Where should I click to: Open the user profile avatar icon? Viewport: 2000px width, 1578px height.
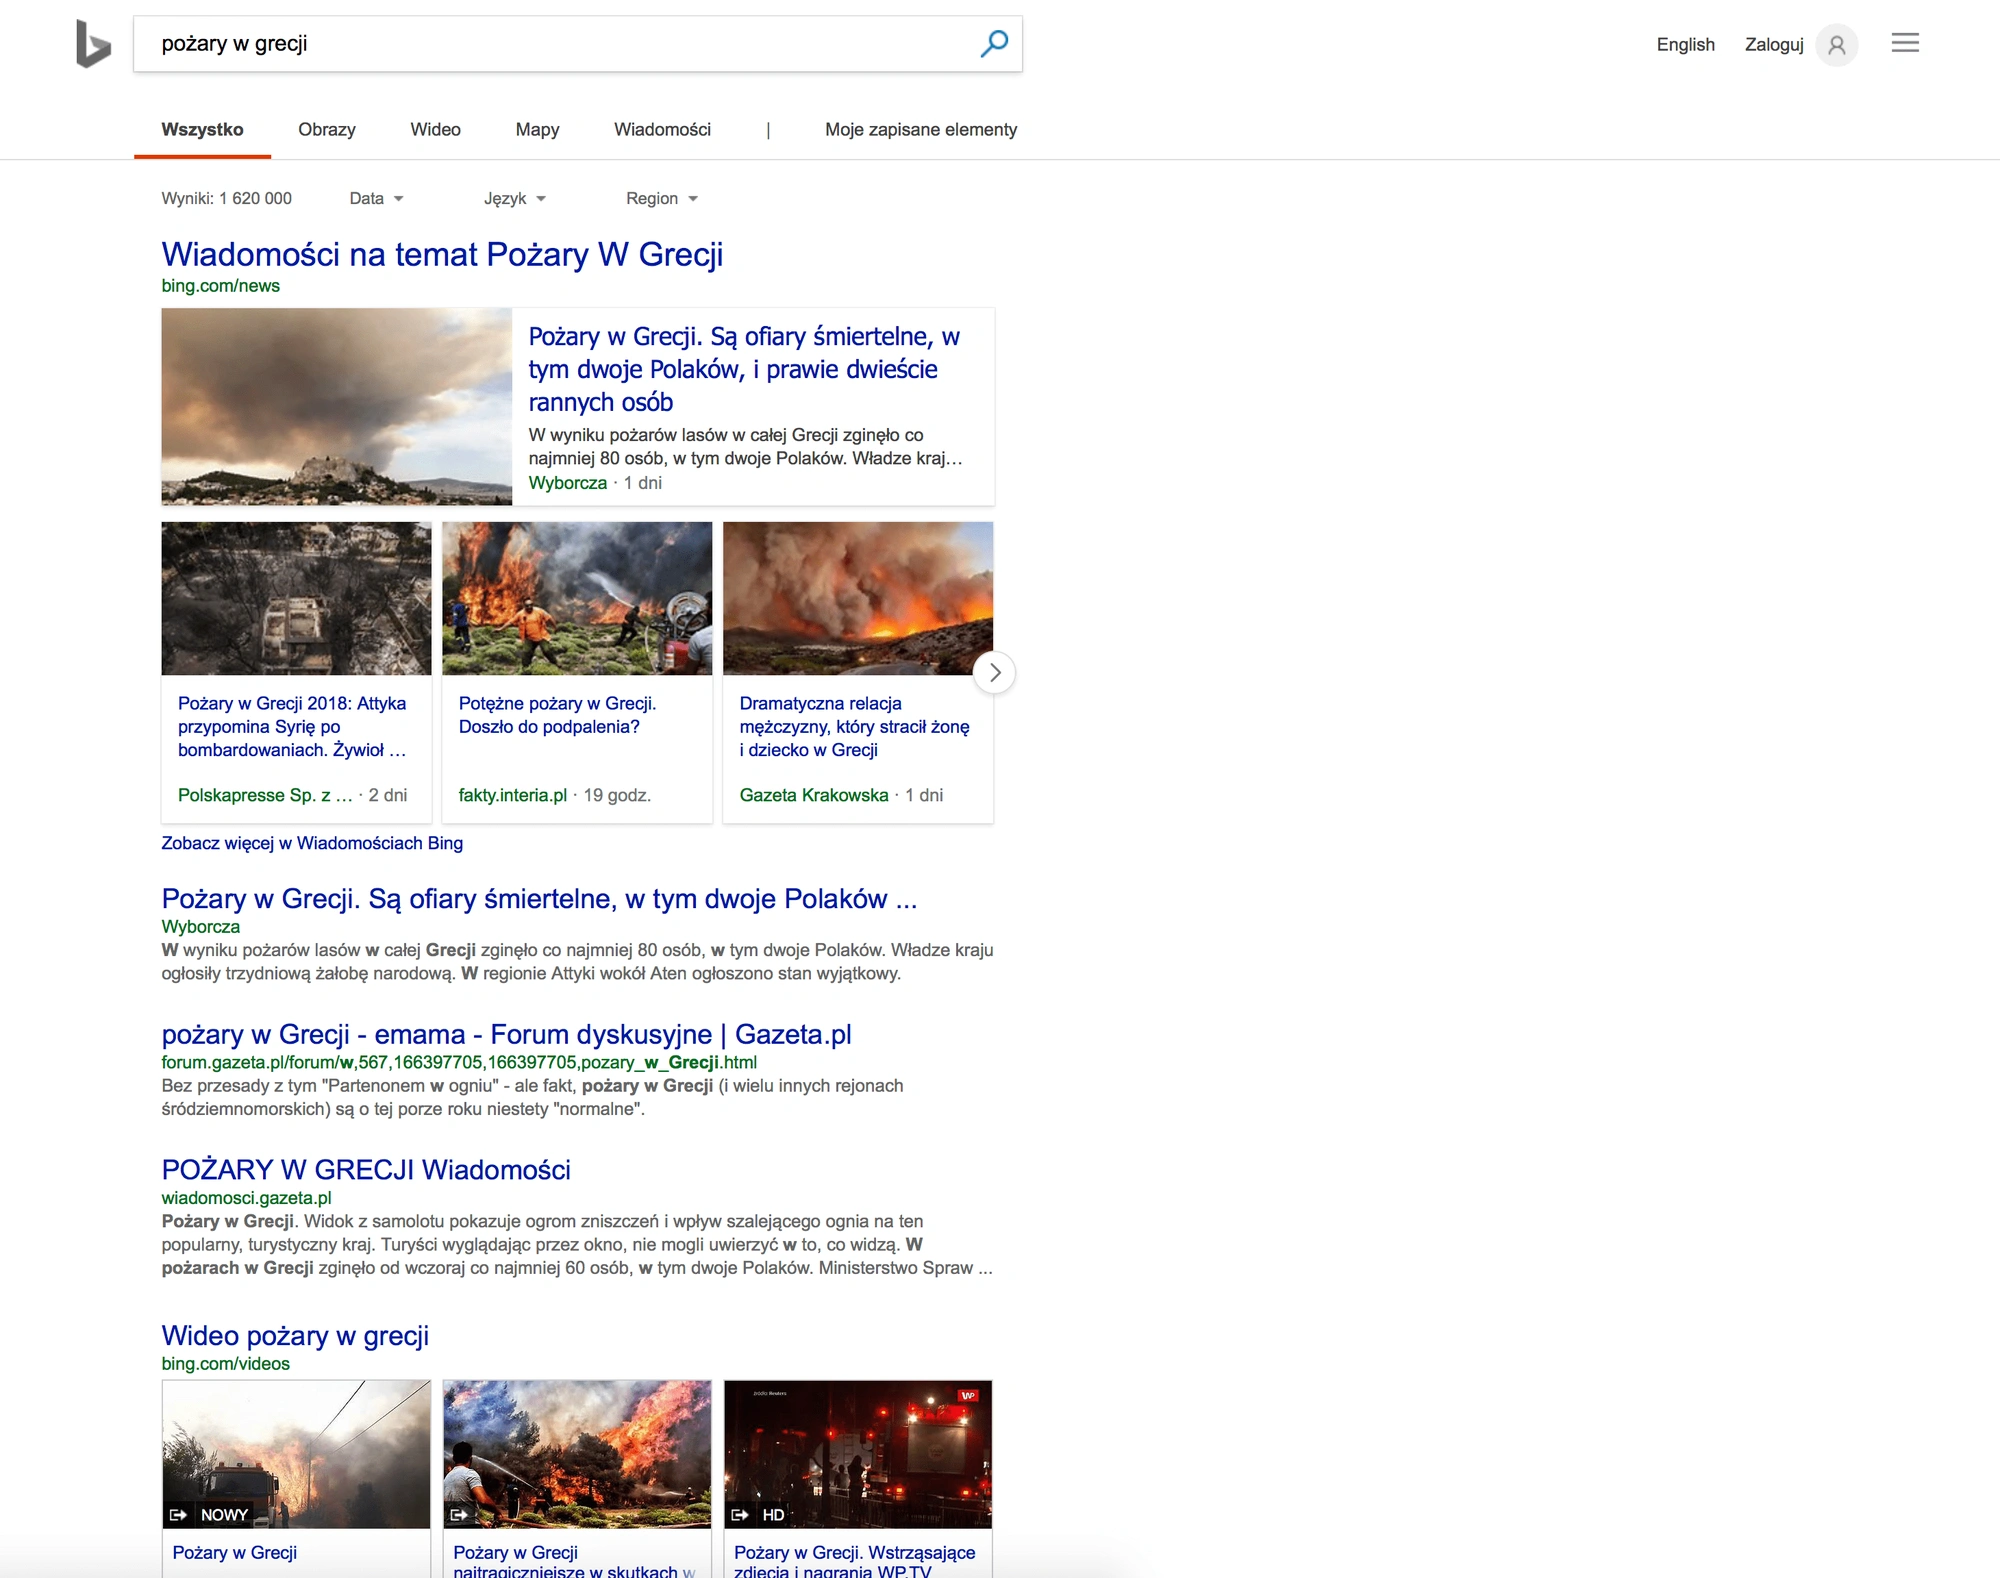1837,45
